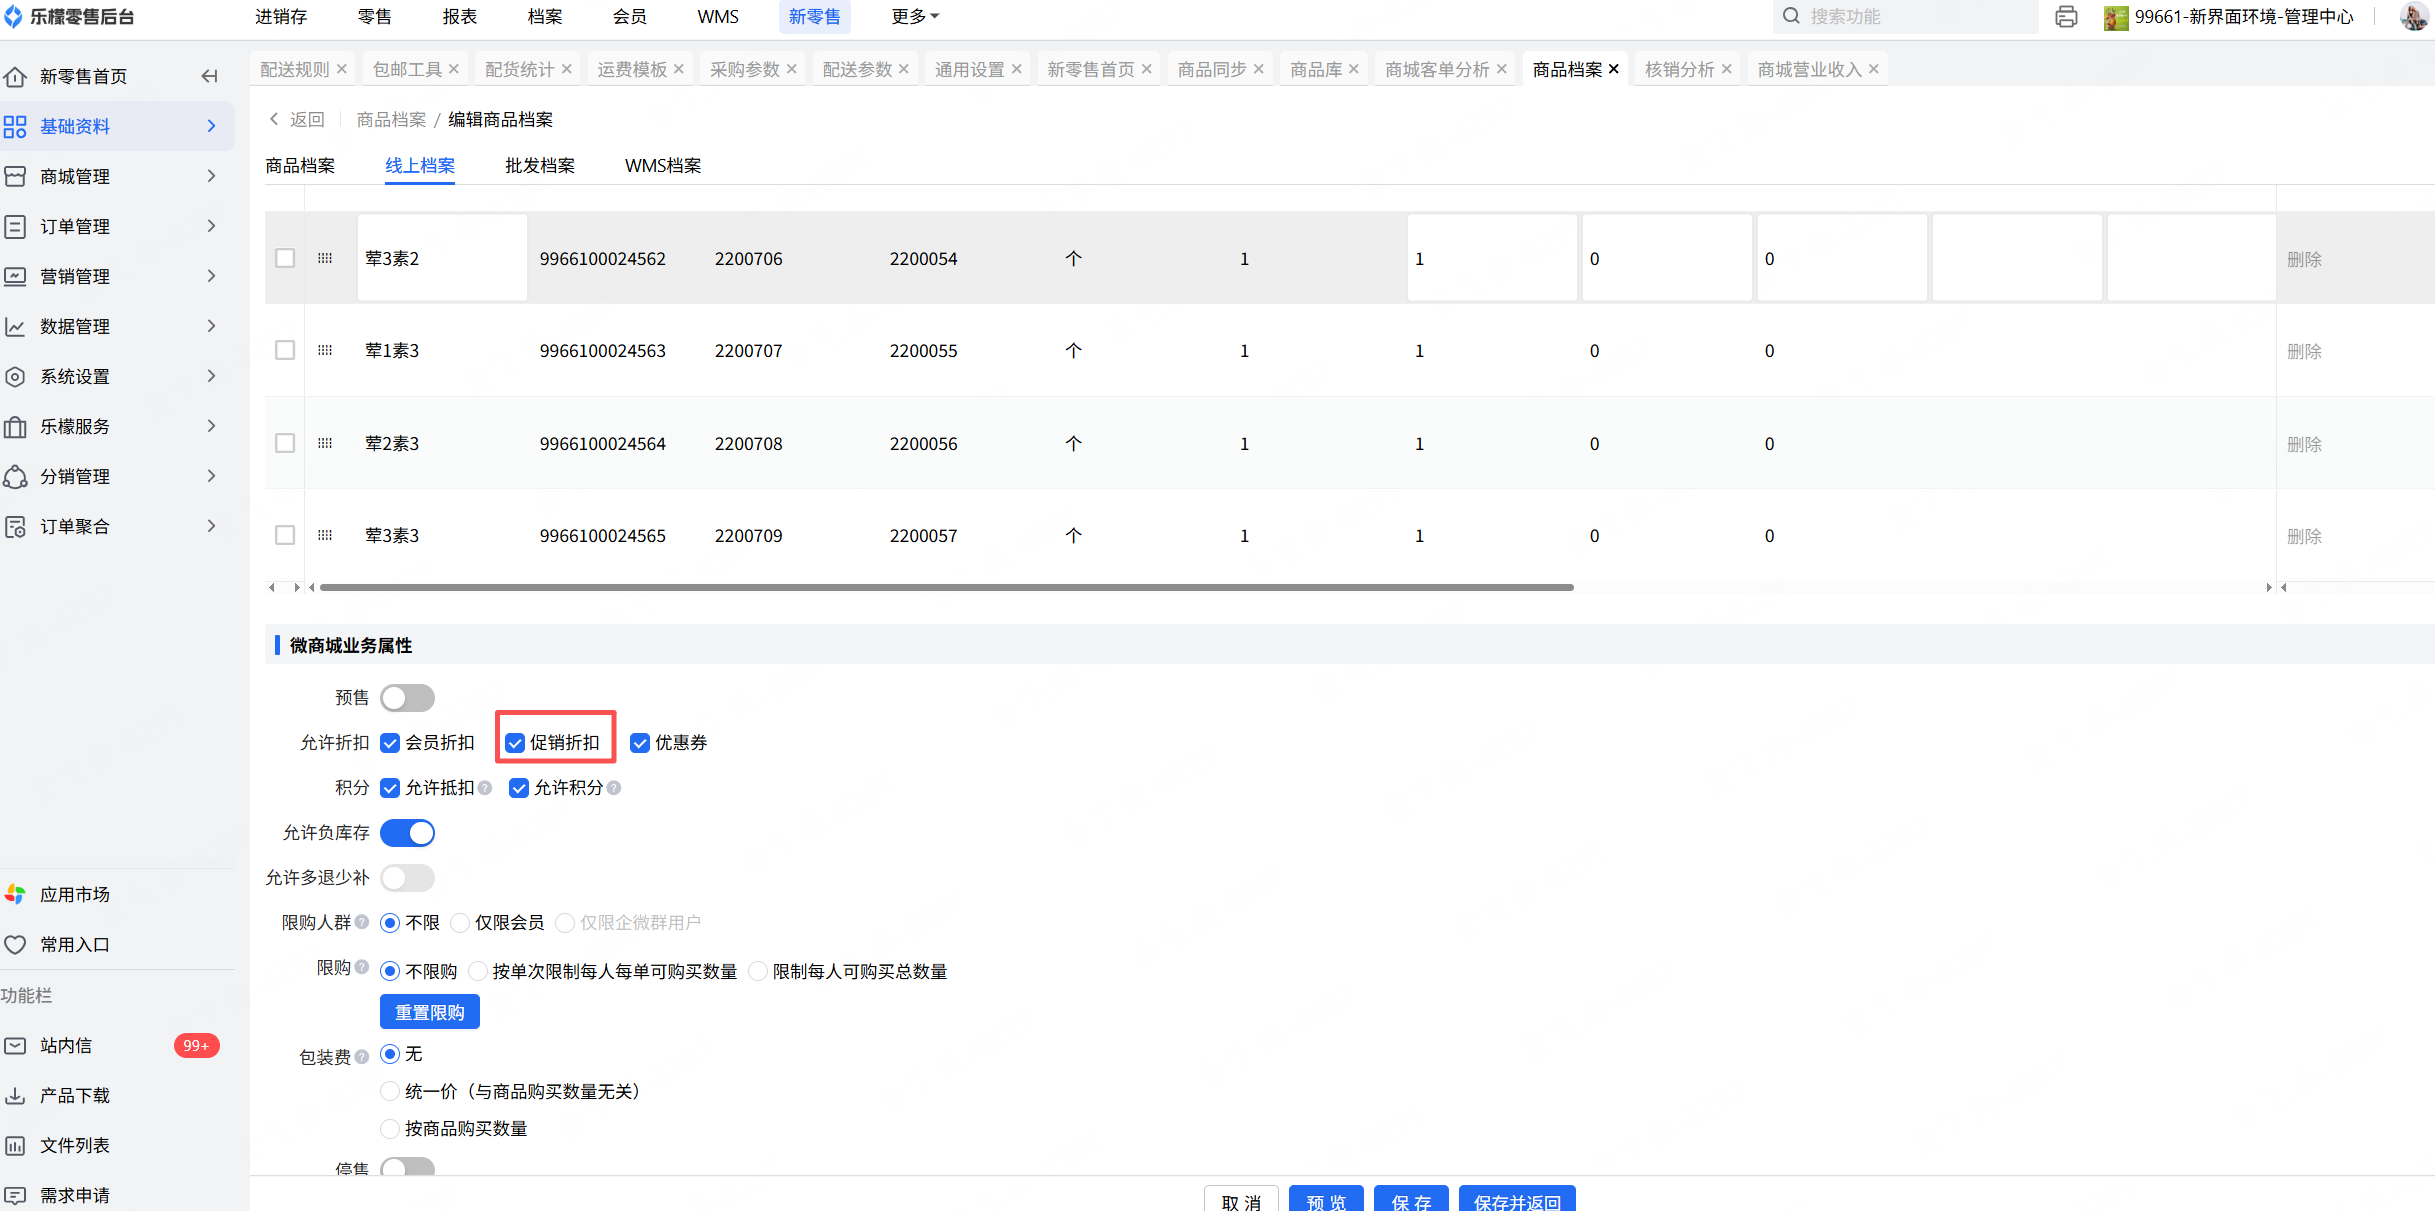Select the 仅限会员 radio option
Viewport: 2435px width, 1211px height.
pos(460,923)
